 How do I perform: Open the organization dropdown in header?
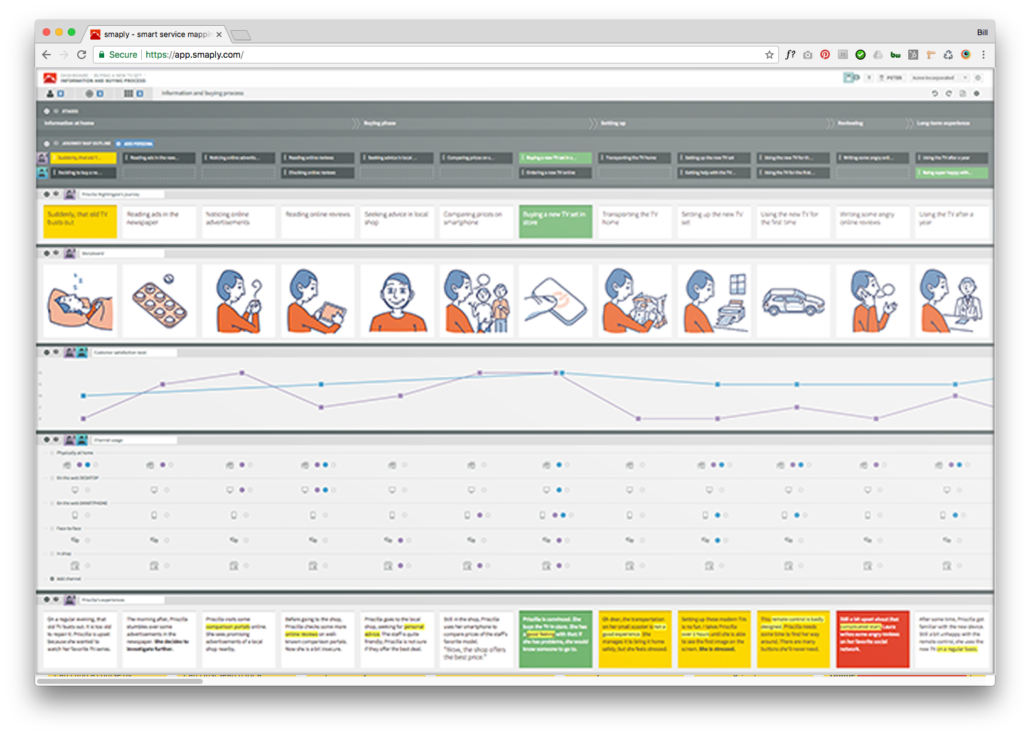pos(939,78)
